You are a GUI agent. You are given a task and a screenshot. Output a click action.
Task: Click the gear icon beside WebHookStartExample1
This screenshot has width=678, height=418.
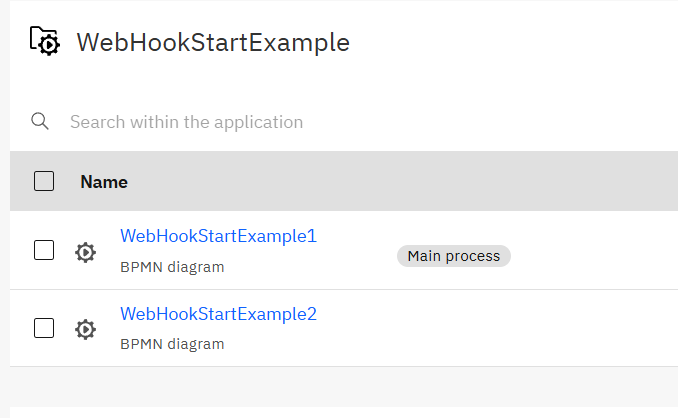coord(86,252)
